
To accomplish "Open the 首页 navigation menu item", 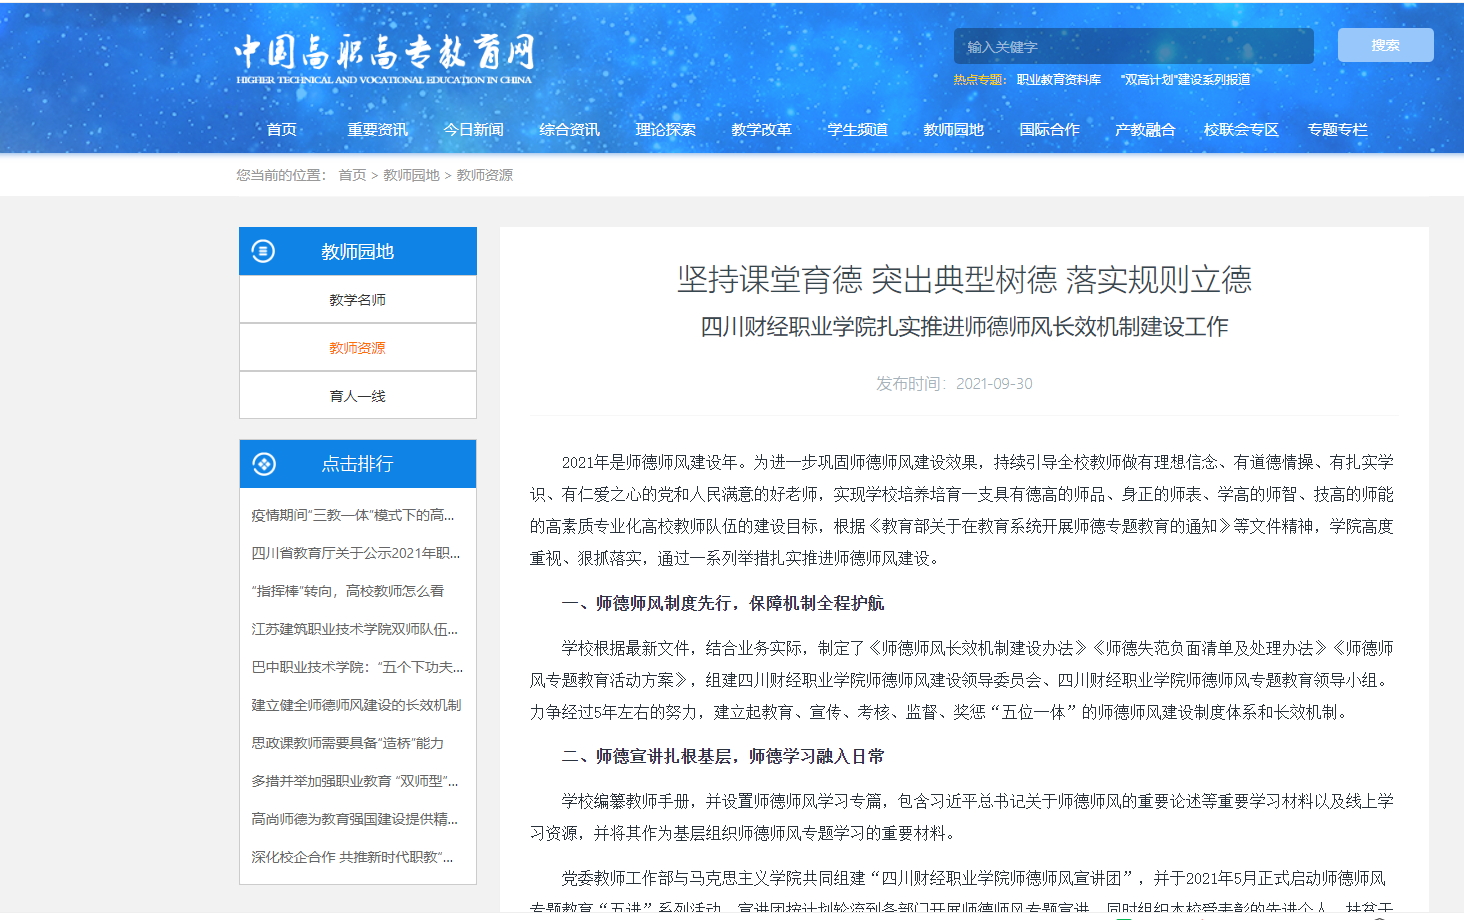I will (x=281, y=129).
